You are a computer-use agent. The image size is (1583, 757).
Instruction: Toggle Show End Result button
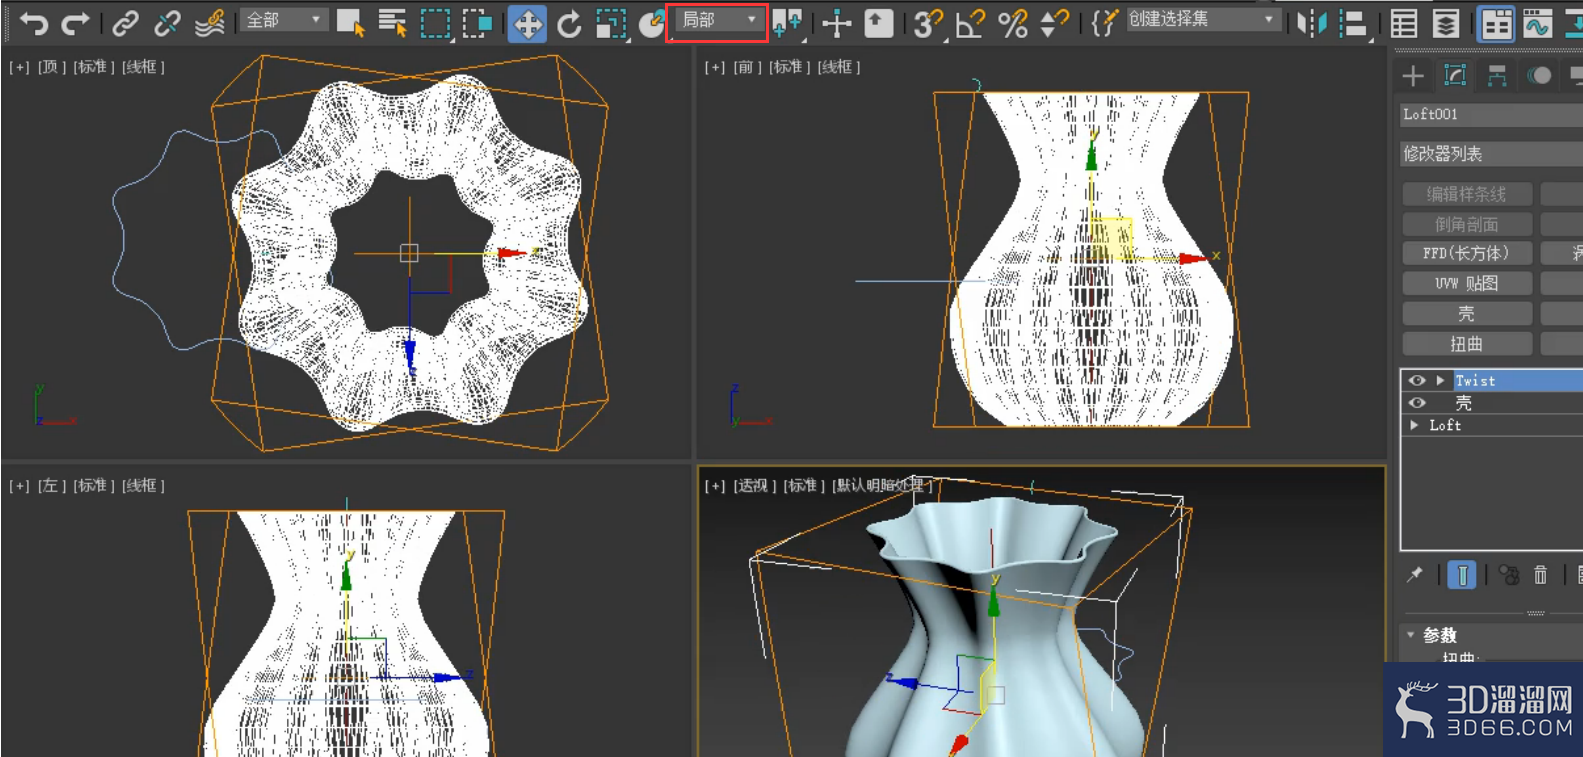pos(1461,575)
